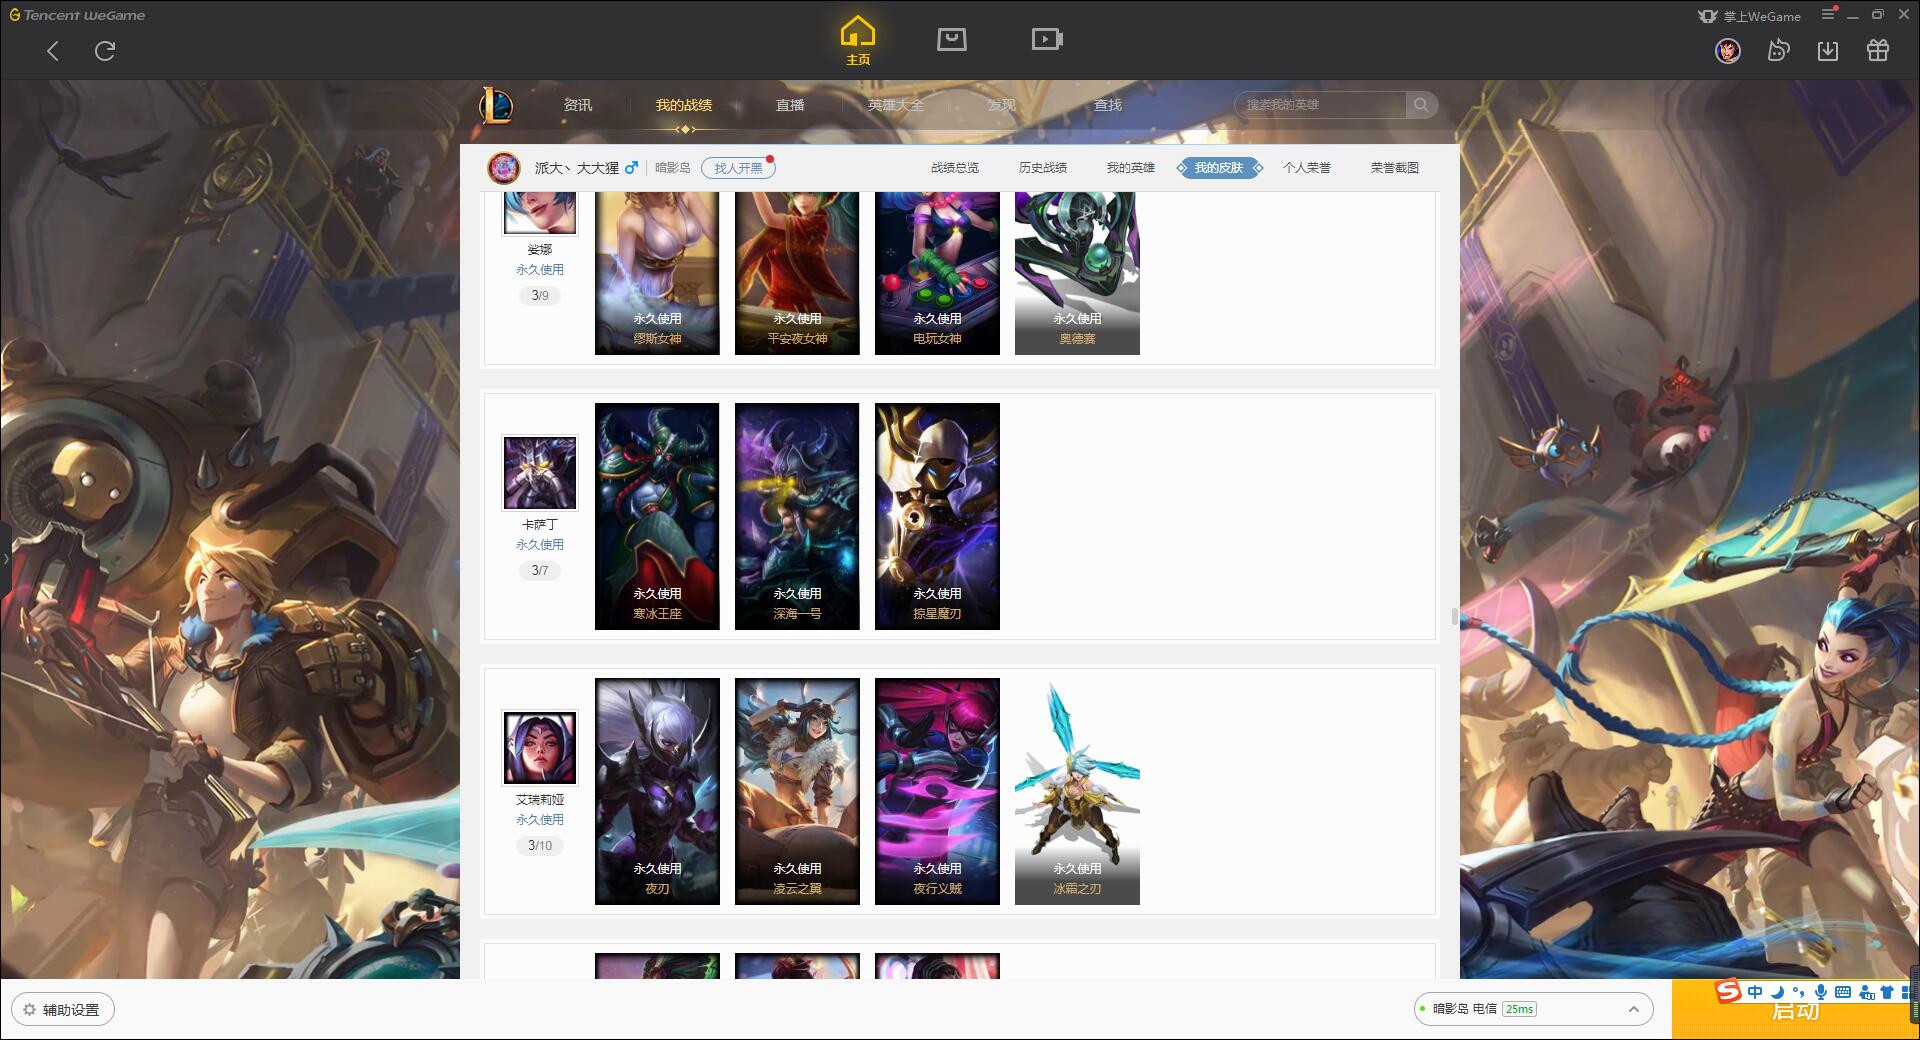The image size is (1920, 1040).
Task: Open the chat messages icon
Action: 1778,51
